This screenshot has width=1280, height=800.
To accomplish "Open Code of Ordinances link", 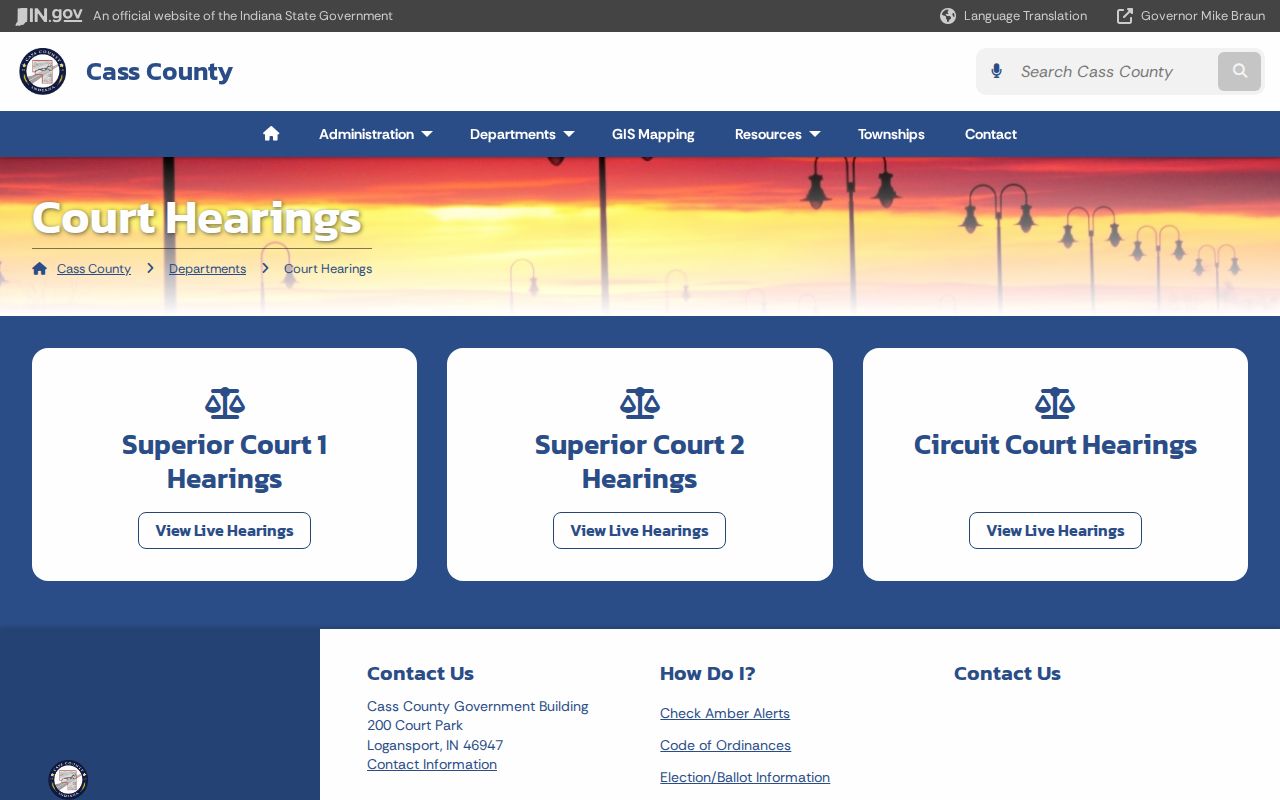I will tap(725, 746).
